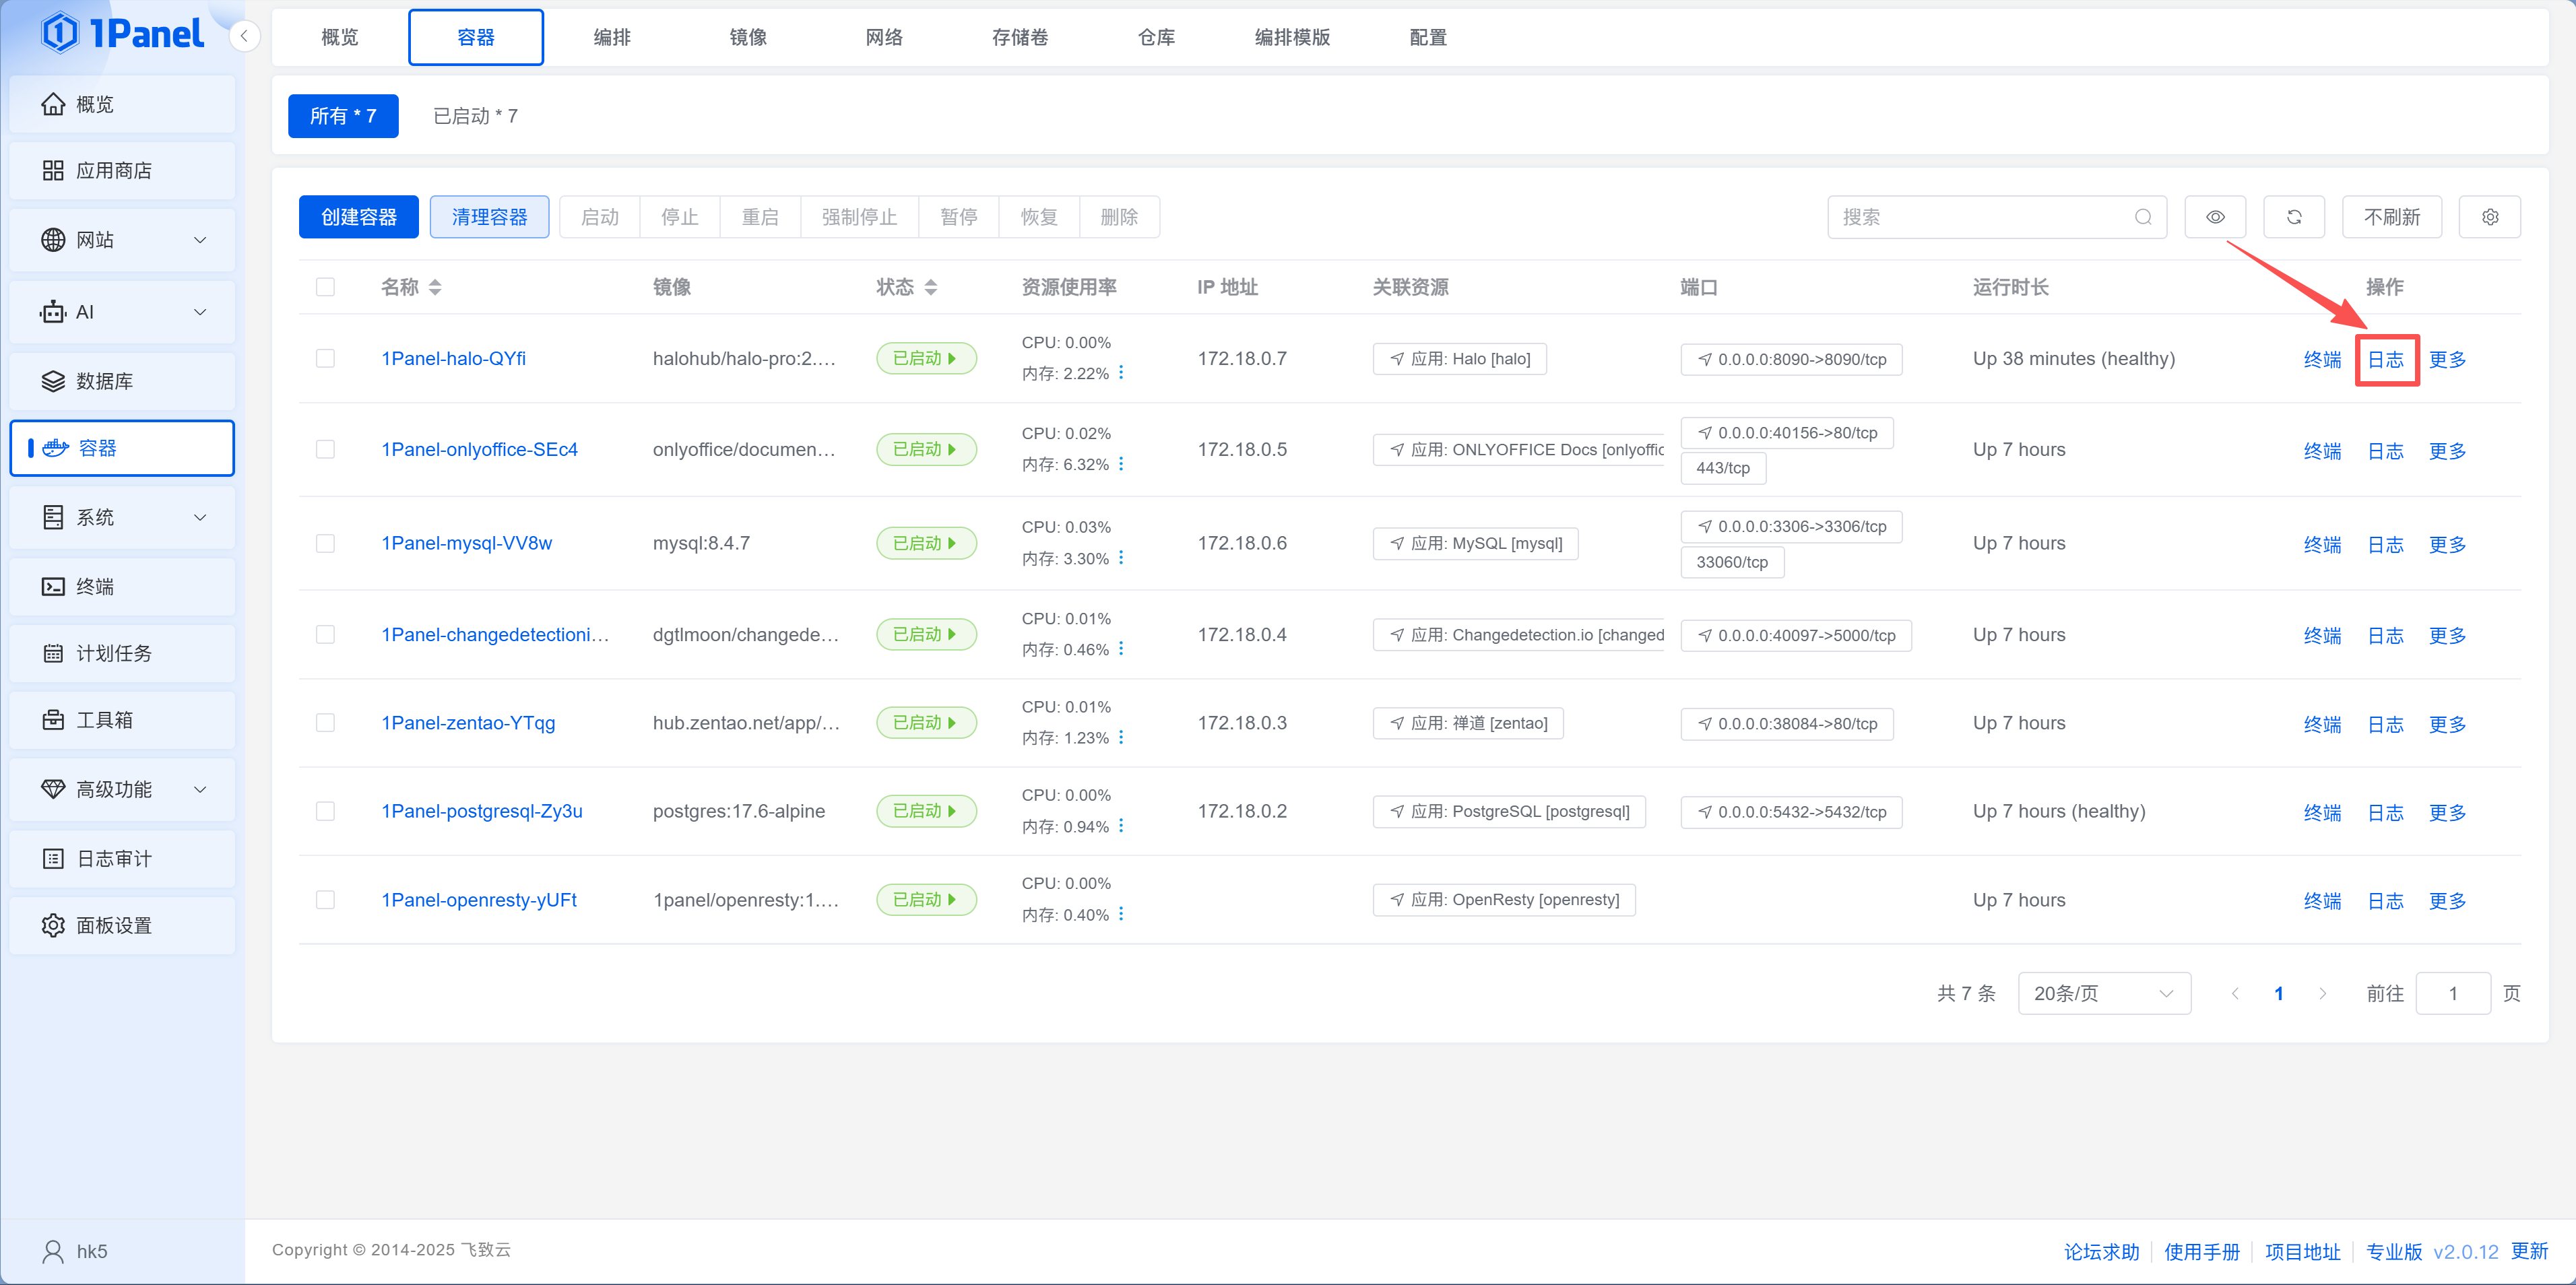Expand the 网站 sidebar menu
Viewport: 2576px width, 1285px height.
tap(122, 239)
